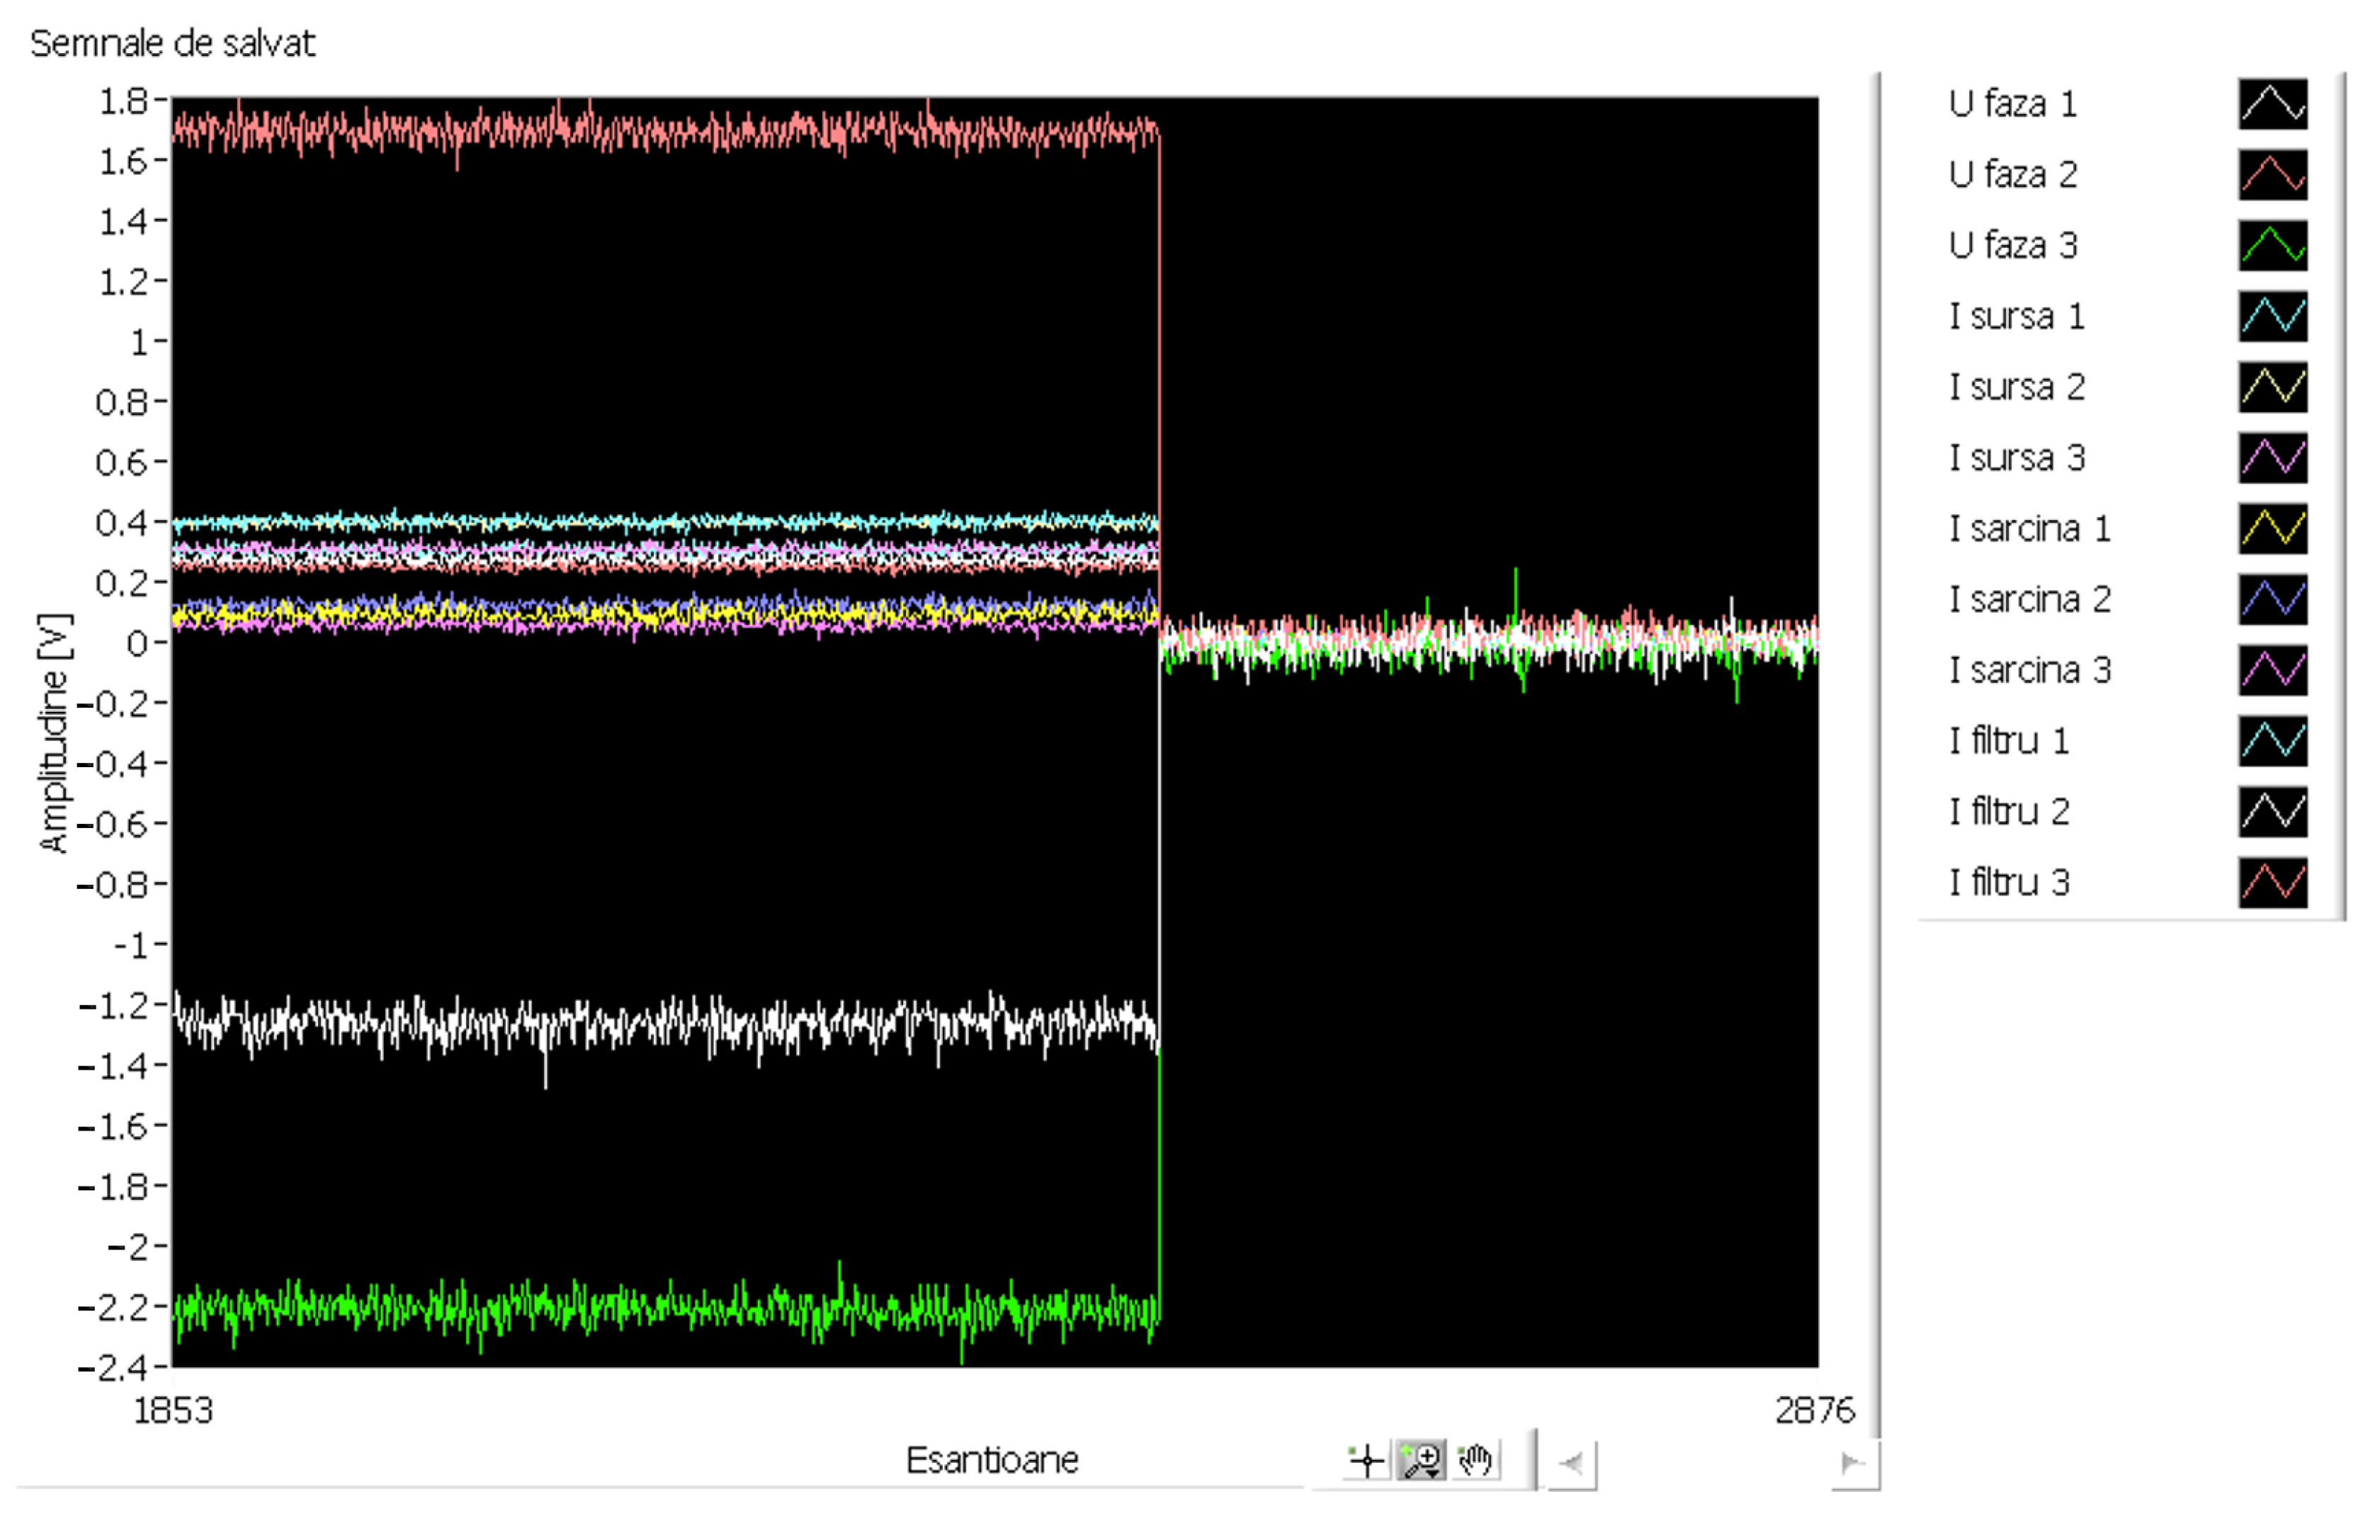Open I filtru 2 white plot icon
The height and width of the screenshot is (1540, 2380).
pyautogui.click(x=2272, y=812)
